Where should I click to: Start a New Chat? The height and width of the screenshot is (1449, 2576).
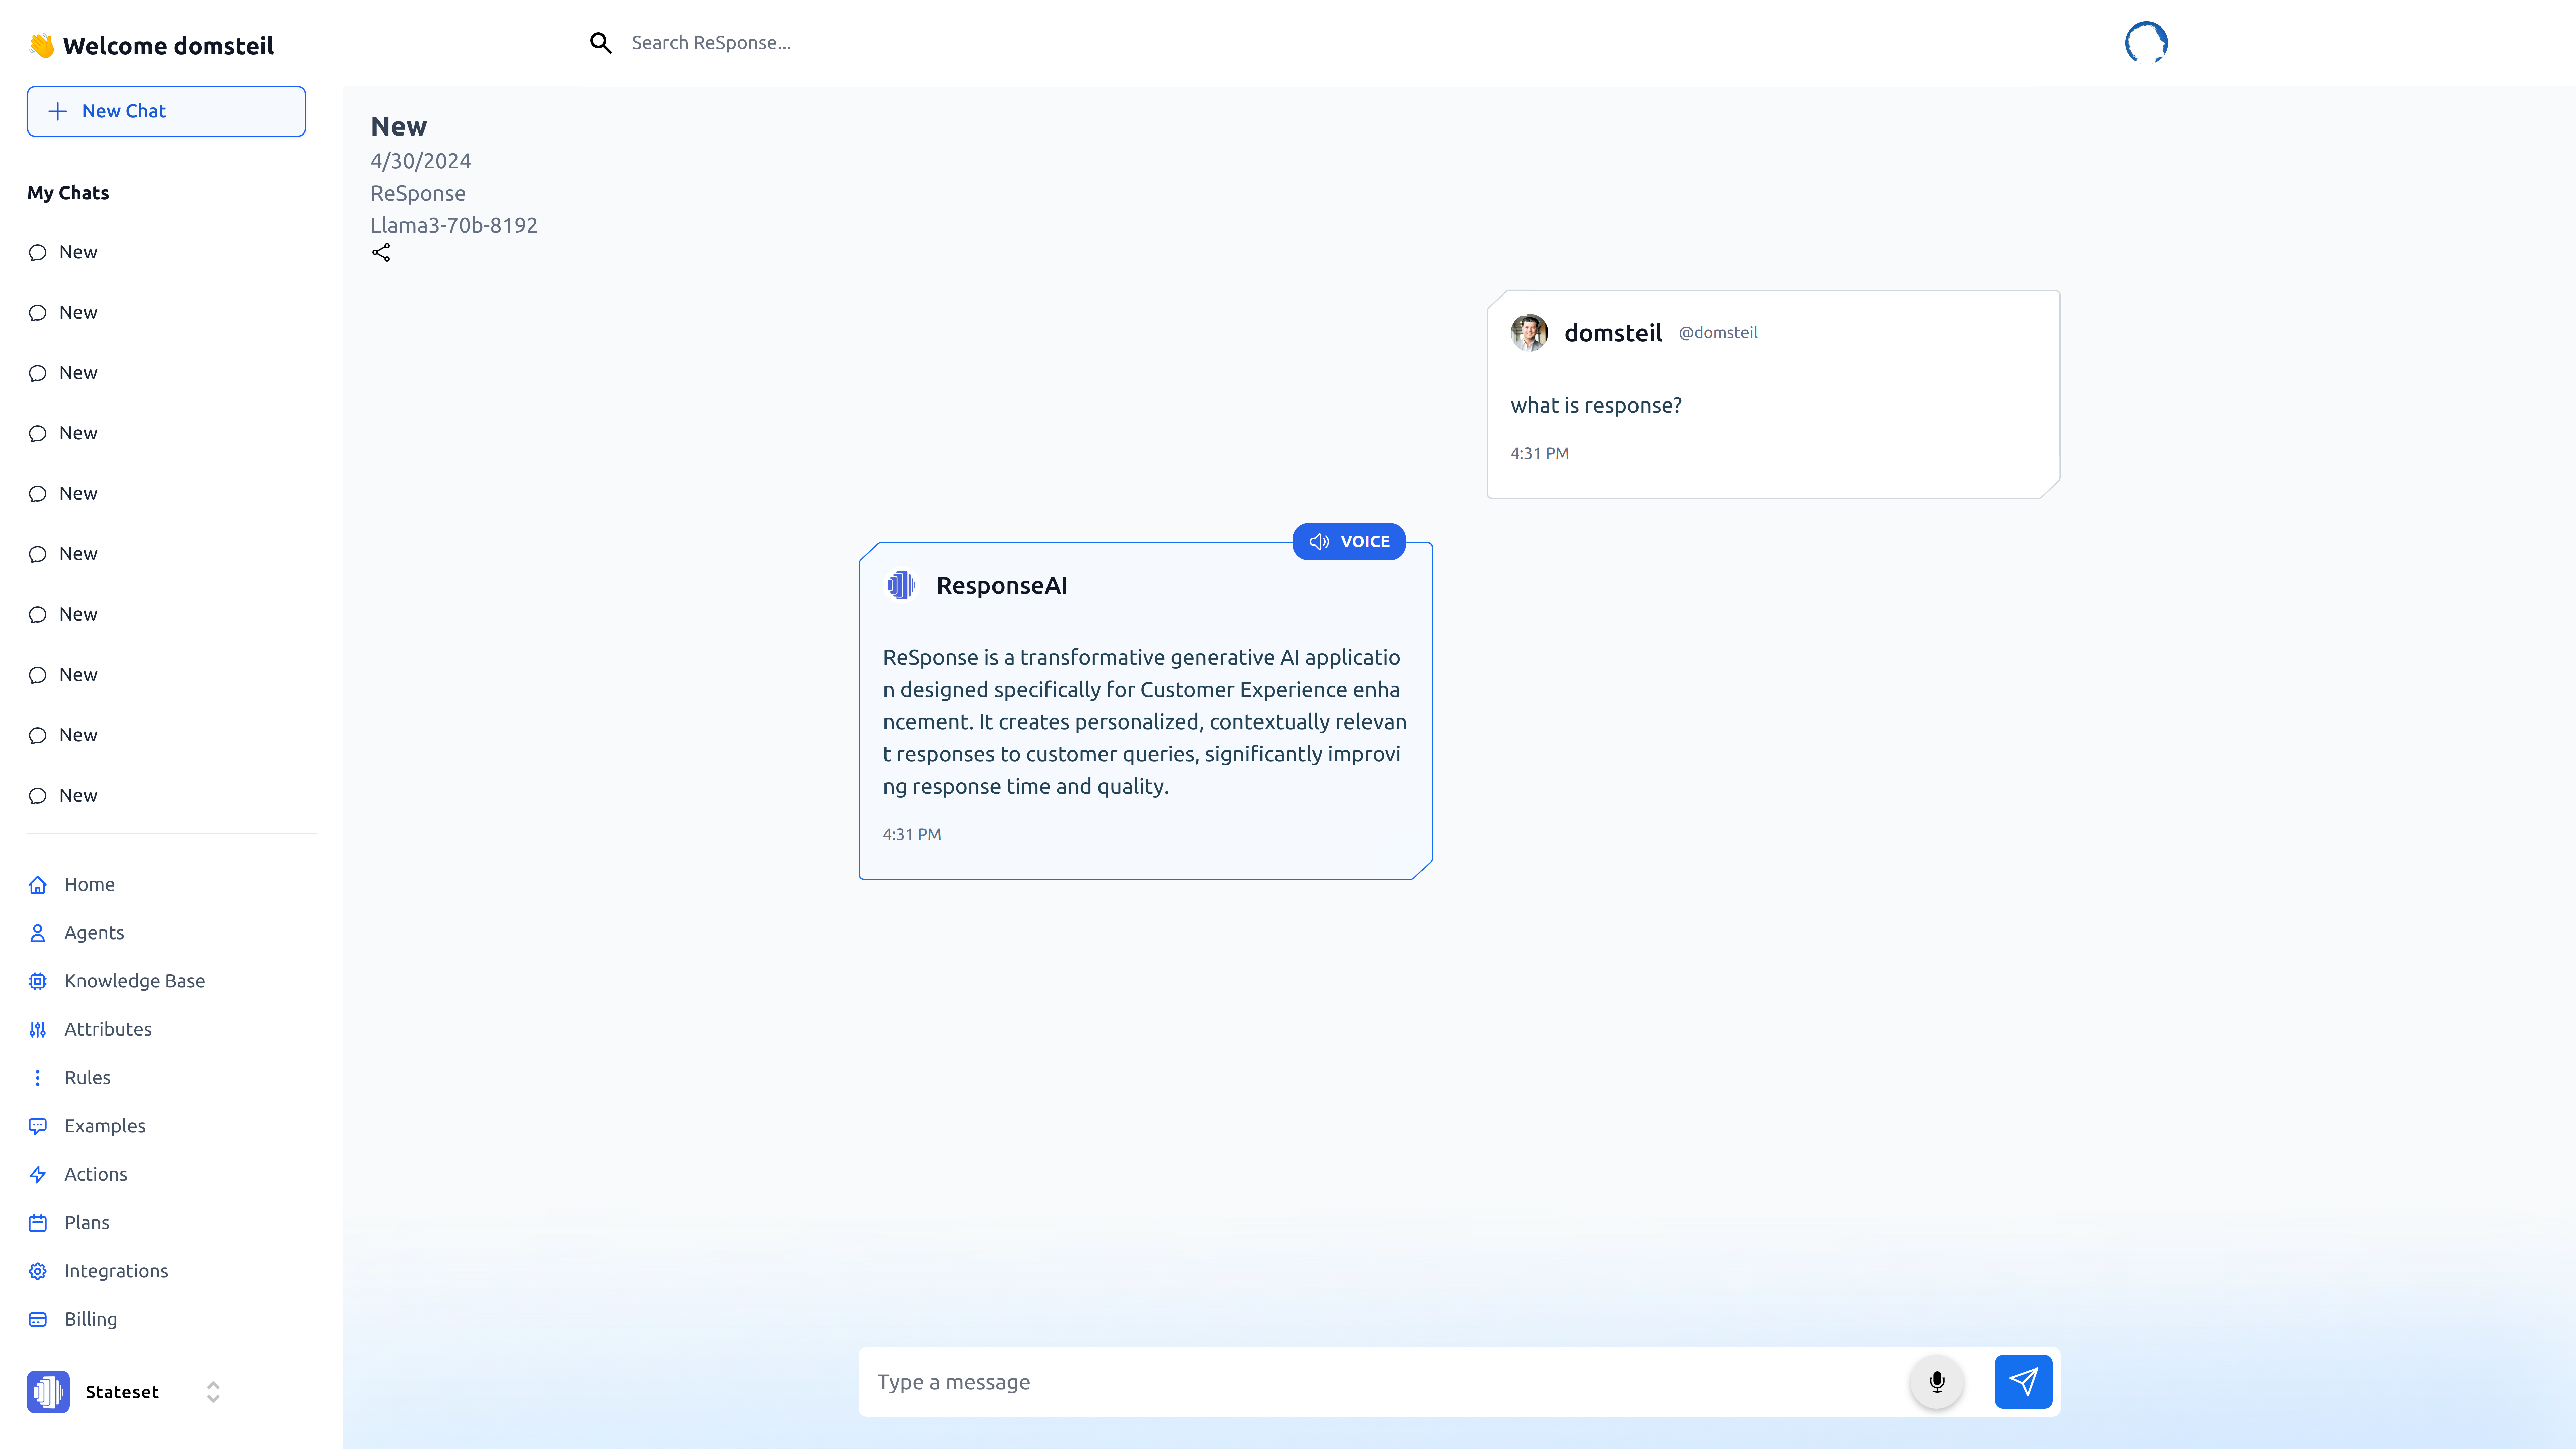coord(166,111)
